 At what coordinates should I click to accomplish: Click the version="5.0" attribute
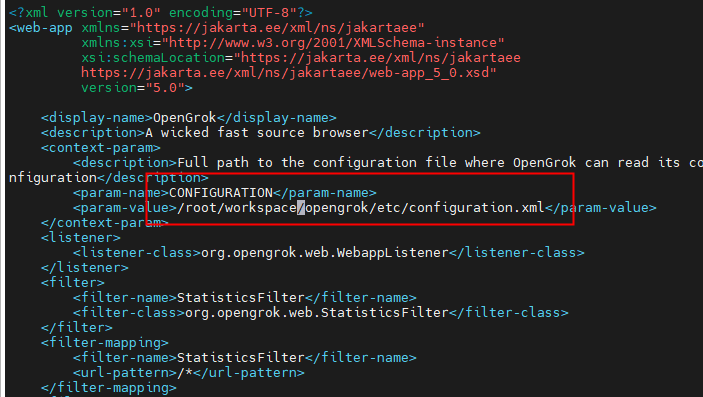click(x=133, y=87)
